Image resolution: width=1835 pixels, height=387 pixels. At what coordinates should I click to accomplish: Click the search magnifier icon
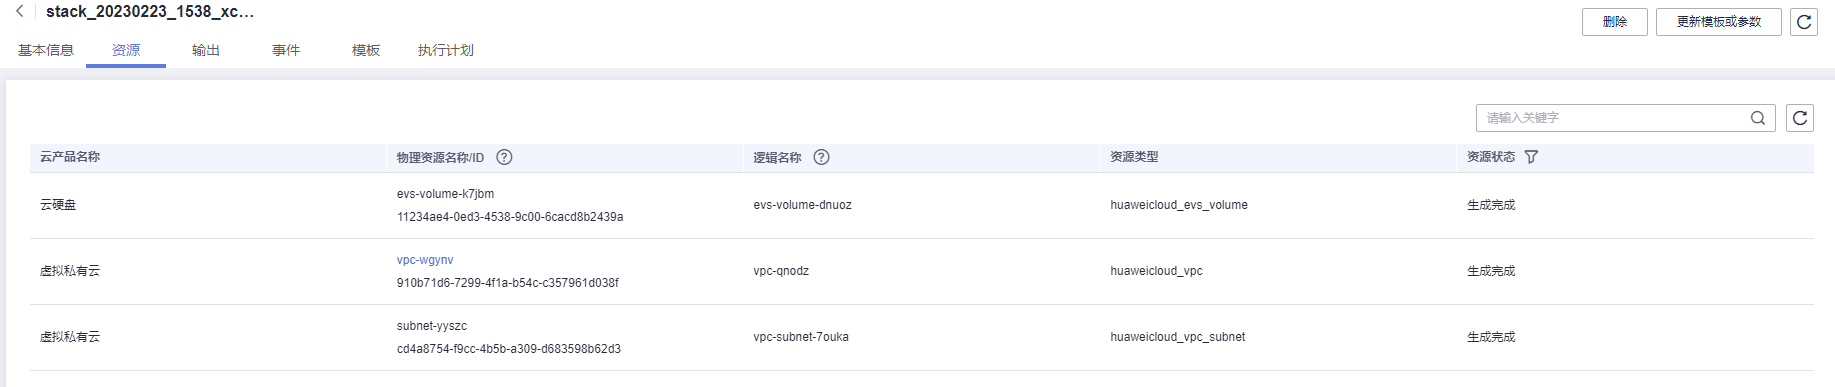coord(1758,118)
